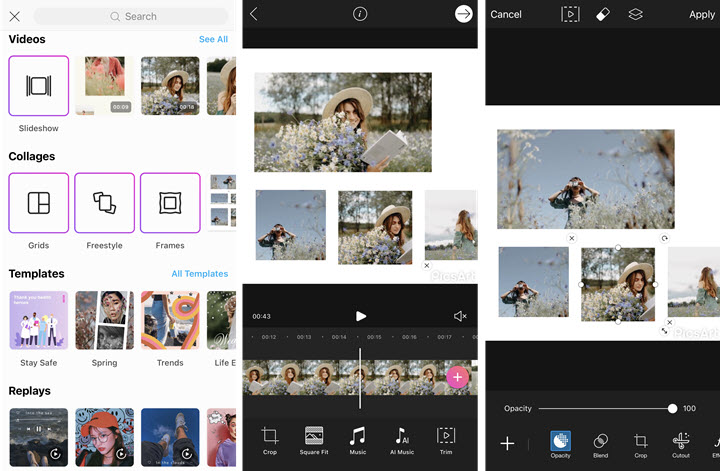Open the AI Music tool
Viewport: 720px width, 471px height.
click(x=402, y=436)
